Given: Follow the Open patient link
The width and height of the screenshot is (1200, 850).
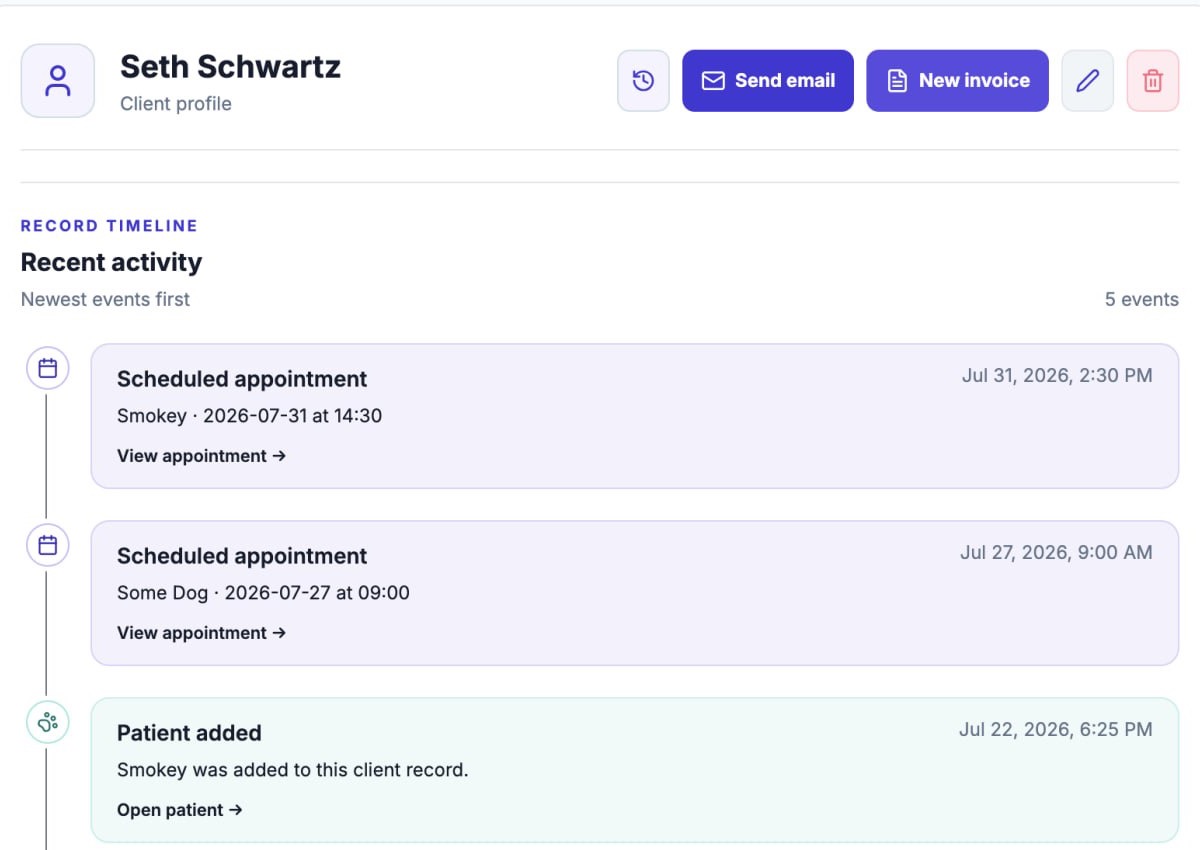Looking at the screenshot, I should [x=180, y=810].
